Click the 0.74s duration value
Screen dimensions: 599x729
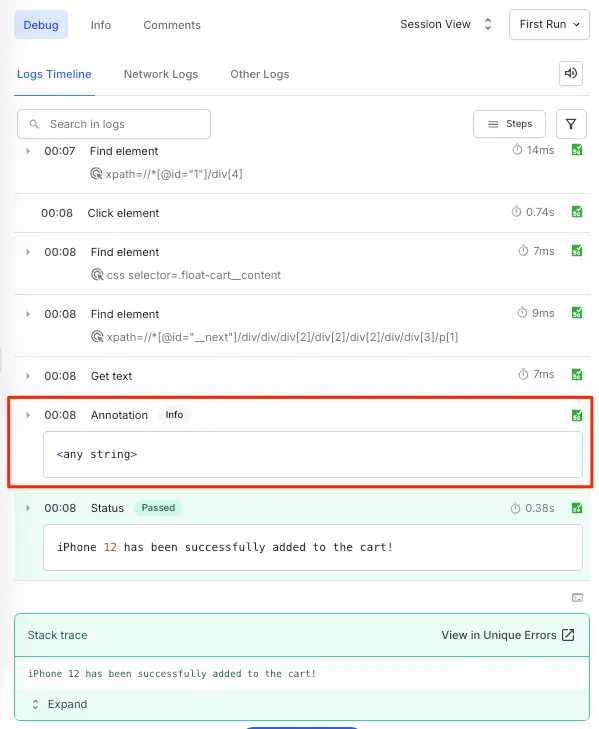540,212
